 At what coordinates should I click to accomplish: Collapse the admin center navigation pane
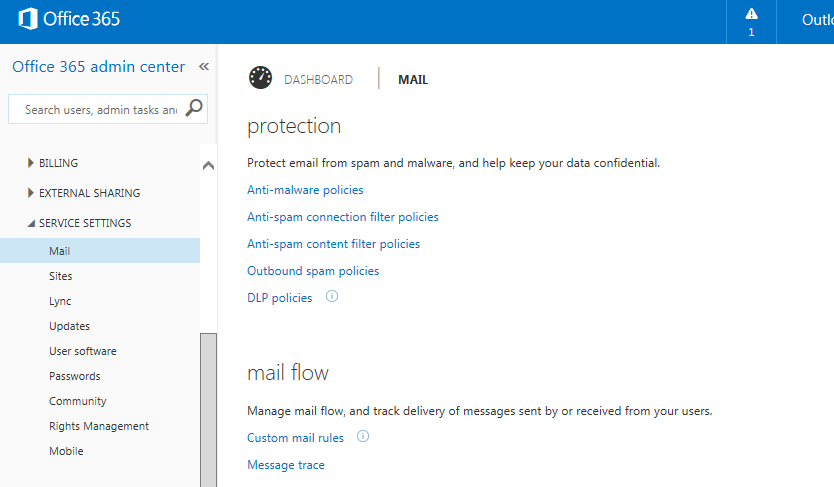tap(204, 66)
